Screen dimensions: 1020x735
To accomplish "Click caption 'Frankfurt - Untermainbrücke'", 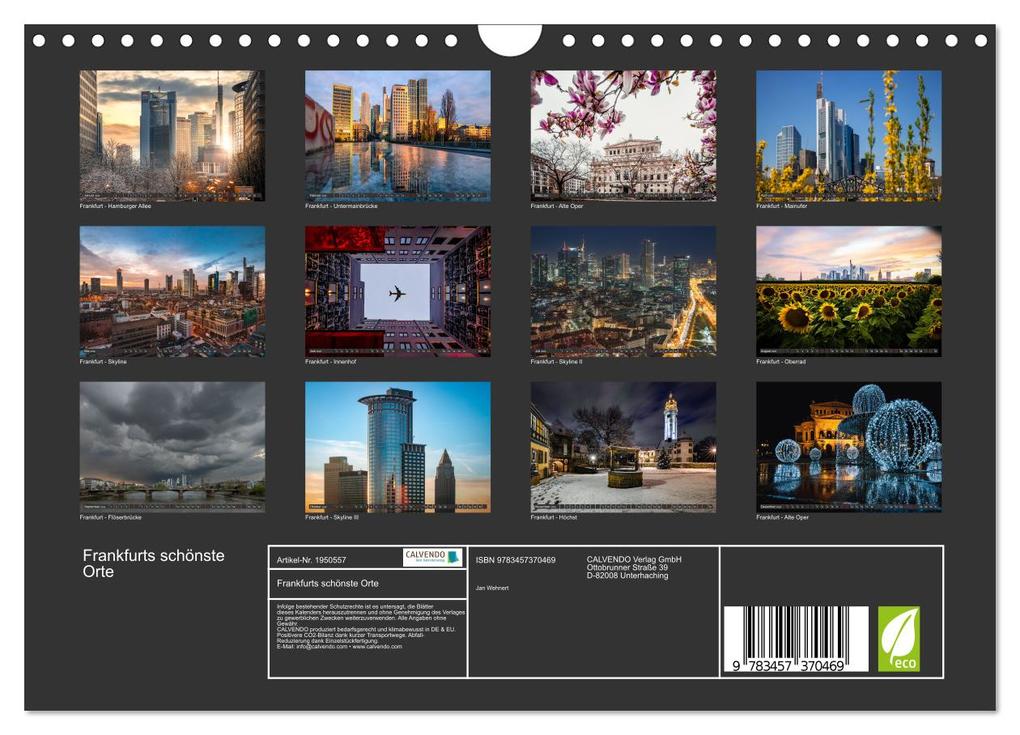I will coord(341,206).
